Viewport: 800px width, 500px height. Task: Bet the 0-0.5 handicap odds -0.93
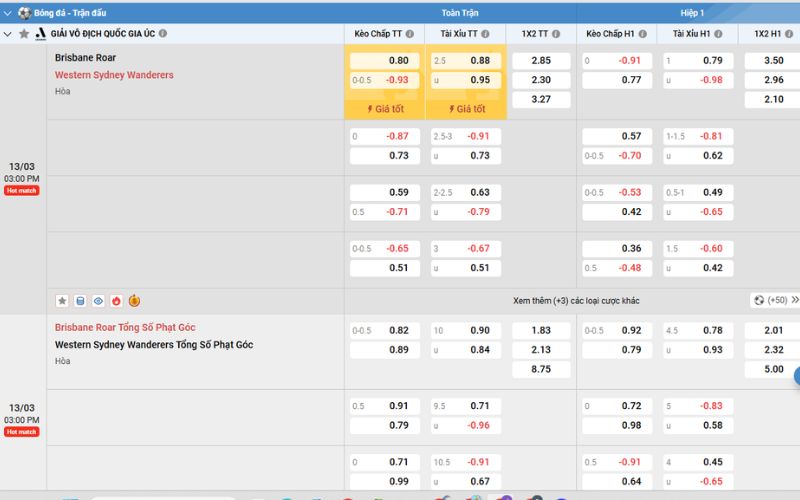[x=385, y=80]
